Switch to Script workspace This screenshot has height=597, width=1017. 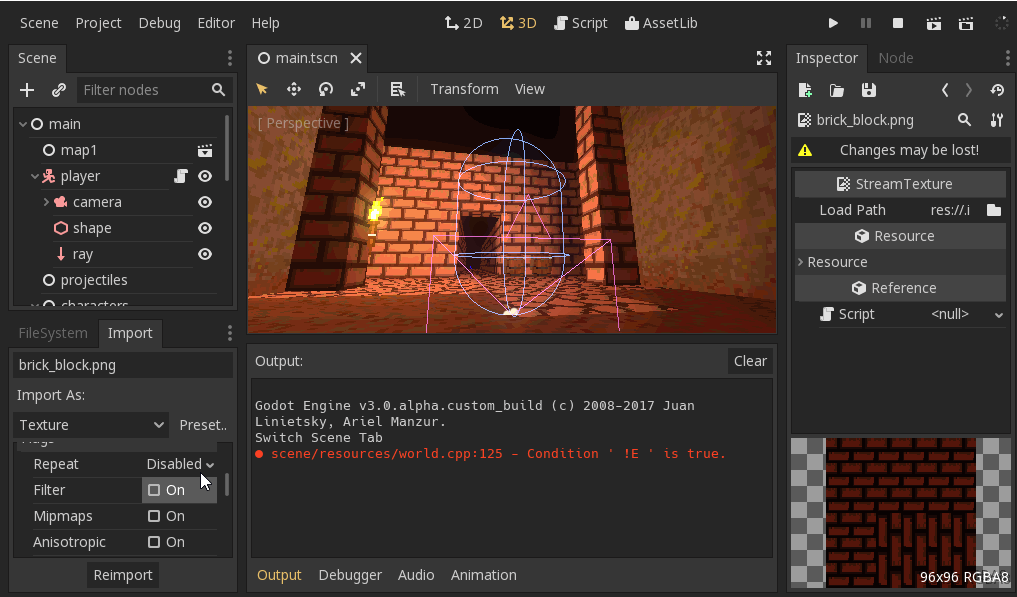pyautogui.click(x=580, y=23)
